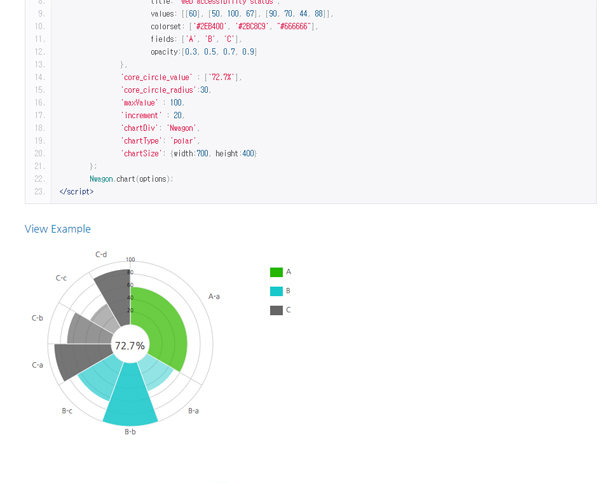
Task: Click the C-d axis label
Action: (x=101, y=255)
